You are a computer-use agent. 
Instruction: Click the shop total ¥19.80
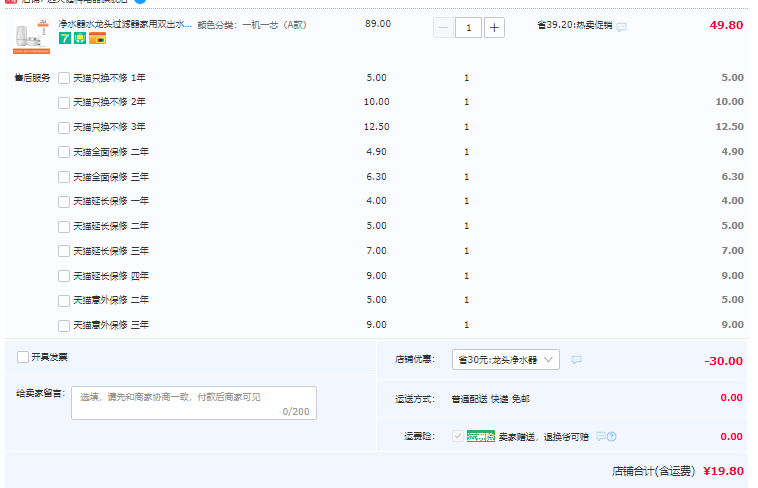tap(723, 471)
